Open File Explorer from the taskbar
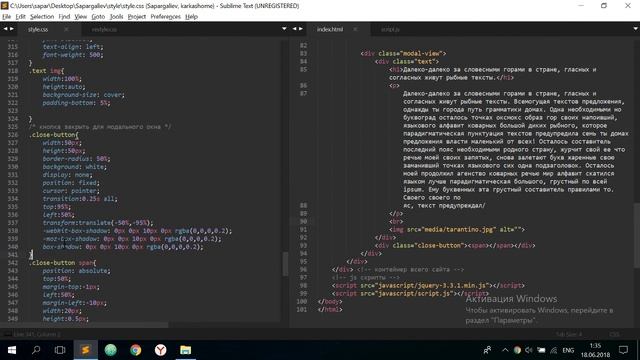This screenshot has height=360, width=640. [x=186, y=350]
